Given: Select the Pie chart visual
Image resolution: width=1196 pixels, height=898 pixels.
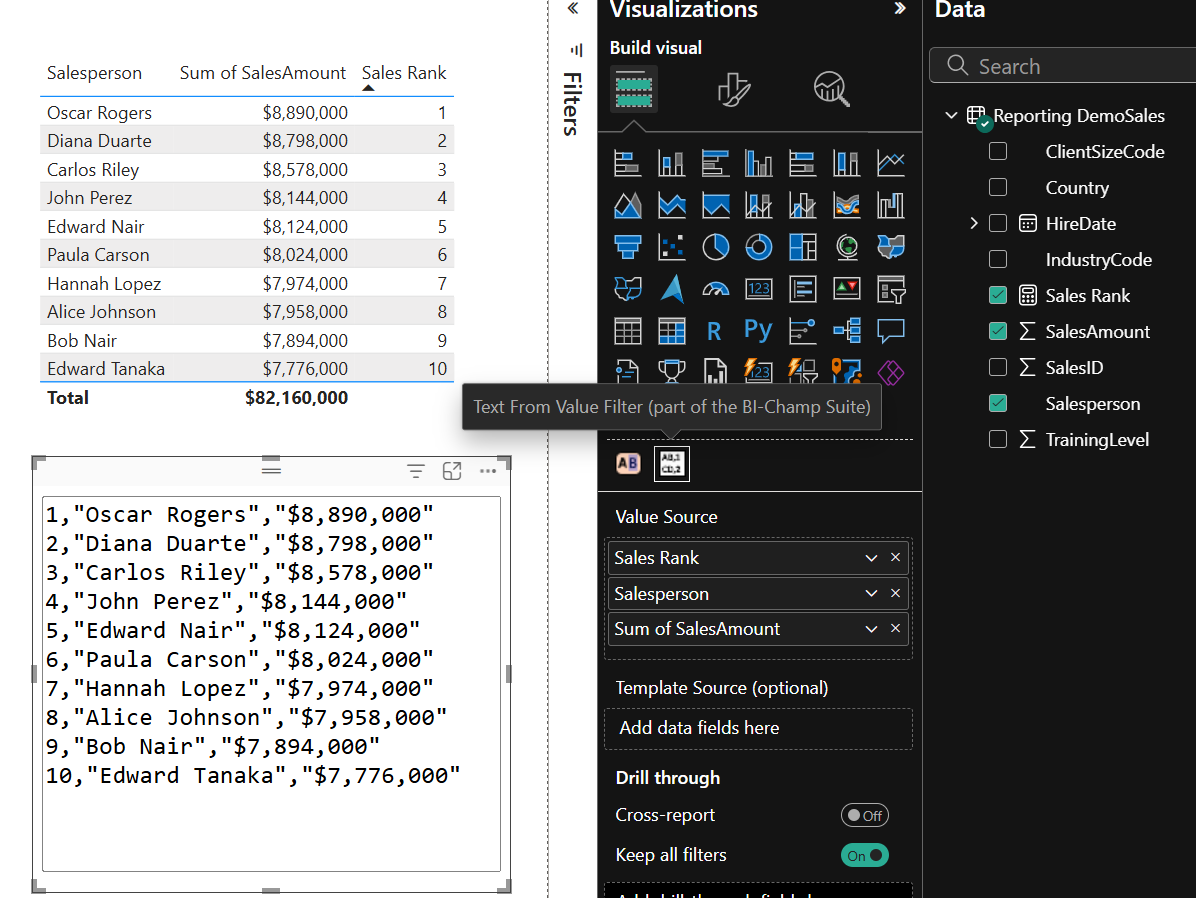Looking at the screenshot, I should click(x=715, y=247).
